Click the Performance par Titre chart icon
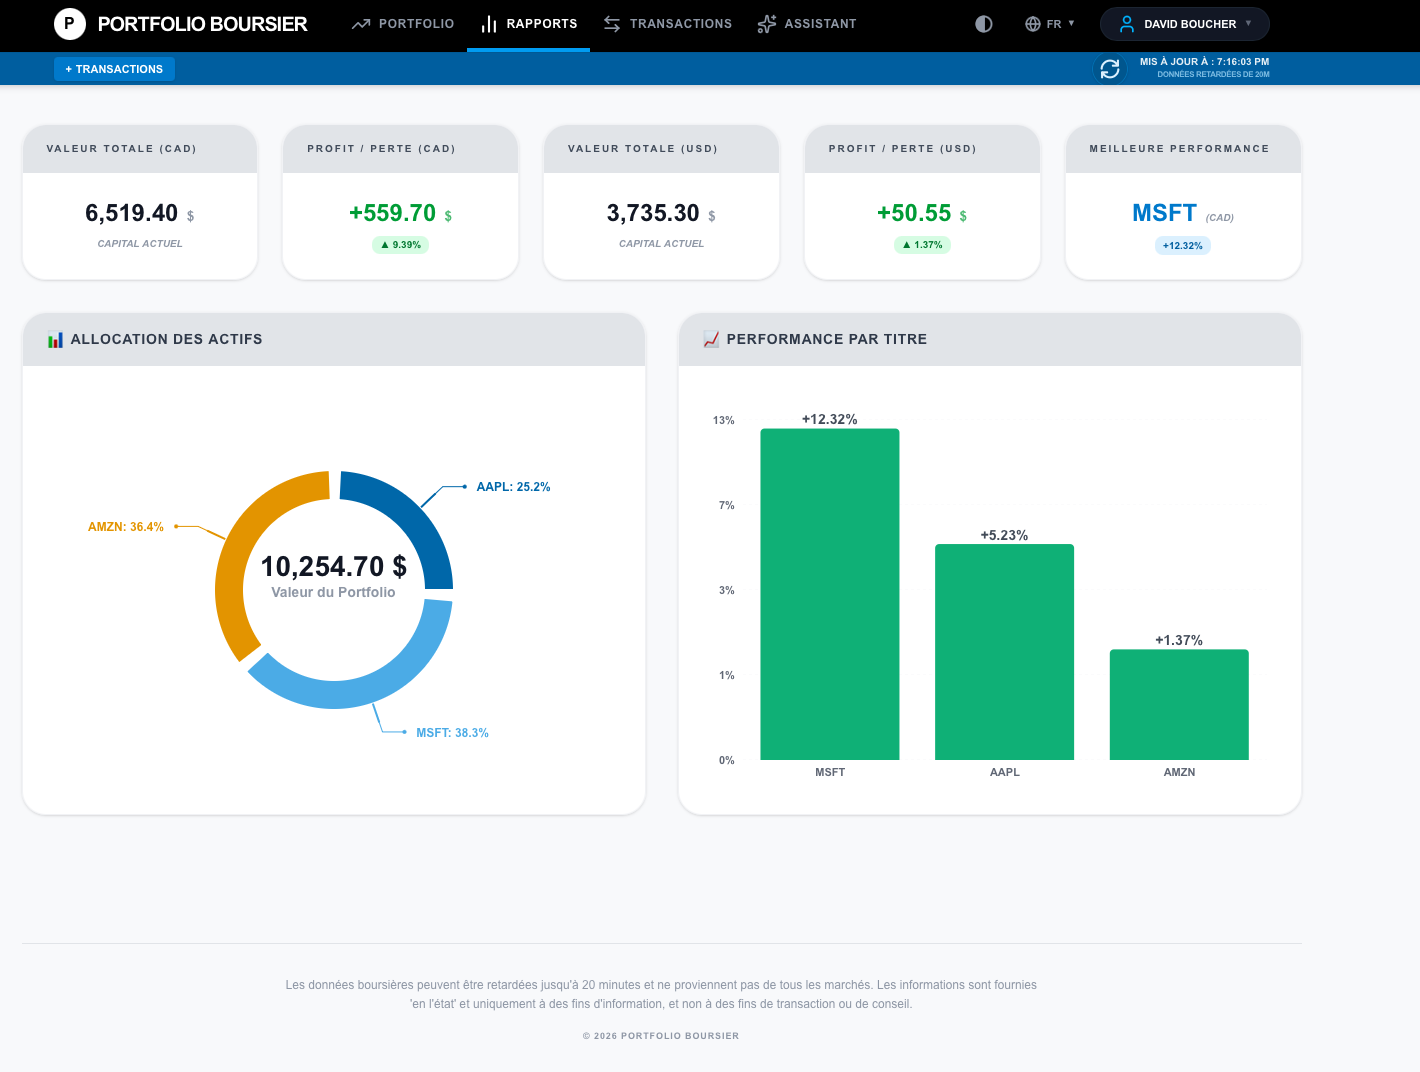 pos(711,340)
